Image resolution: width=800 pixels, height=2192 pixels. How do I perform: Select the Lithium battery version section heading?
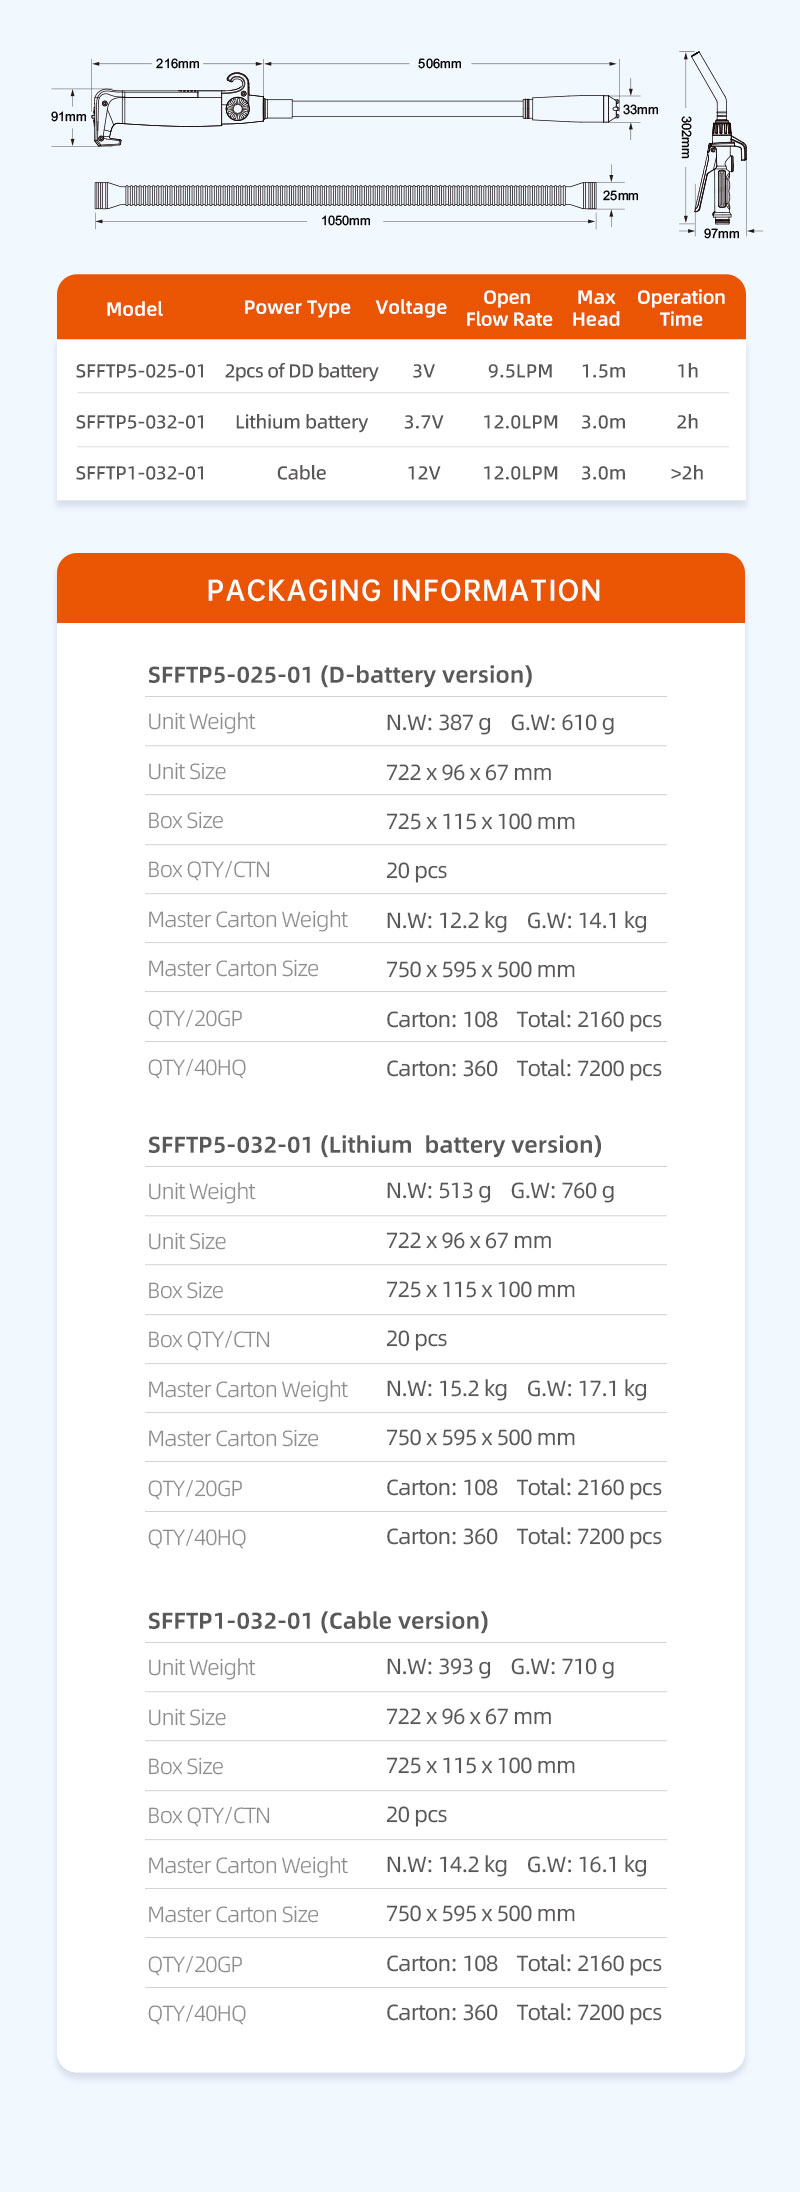pyautogui.click(x=375, y=1145)
